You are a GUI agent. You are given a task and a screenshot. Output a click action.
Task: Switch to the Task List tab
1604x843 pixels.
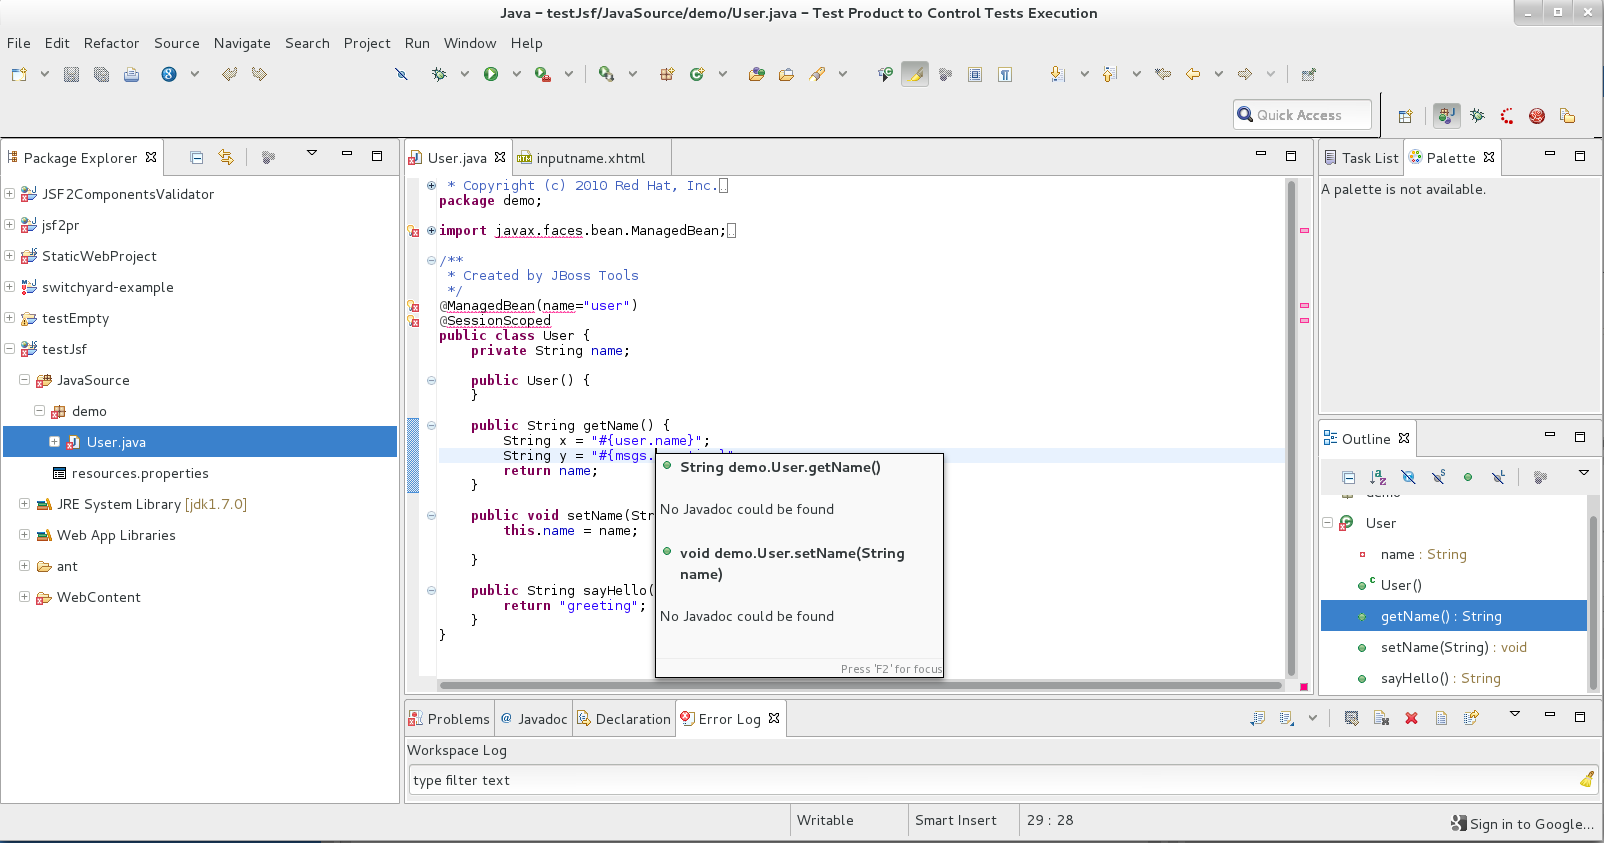pos(1361,158)
